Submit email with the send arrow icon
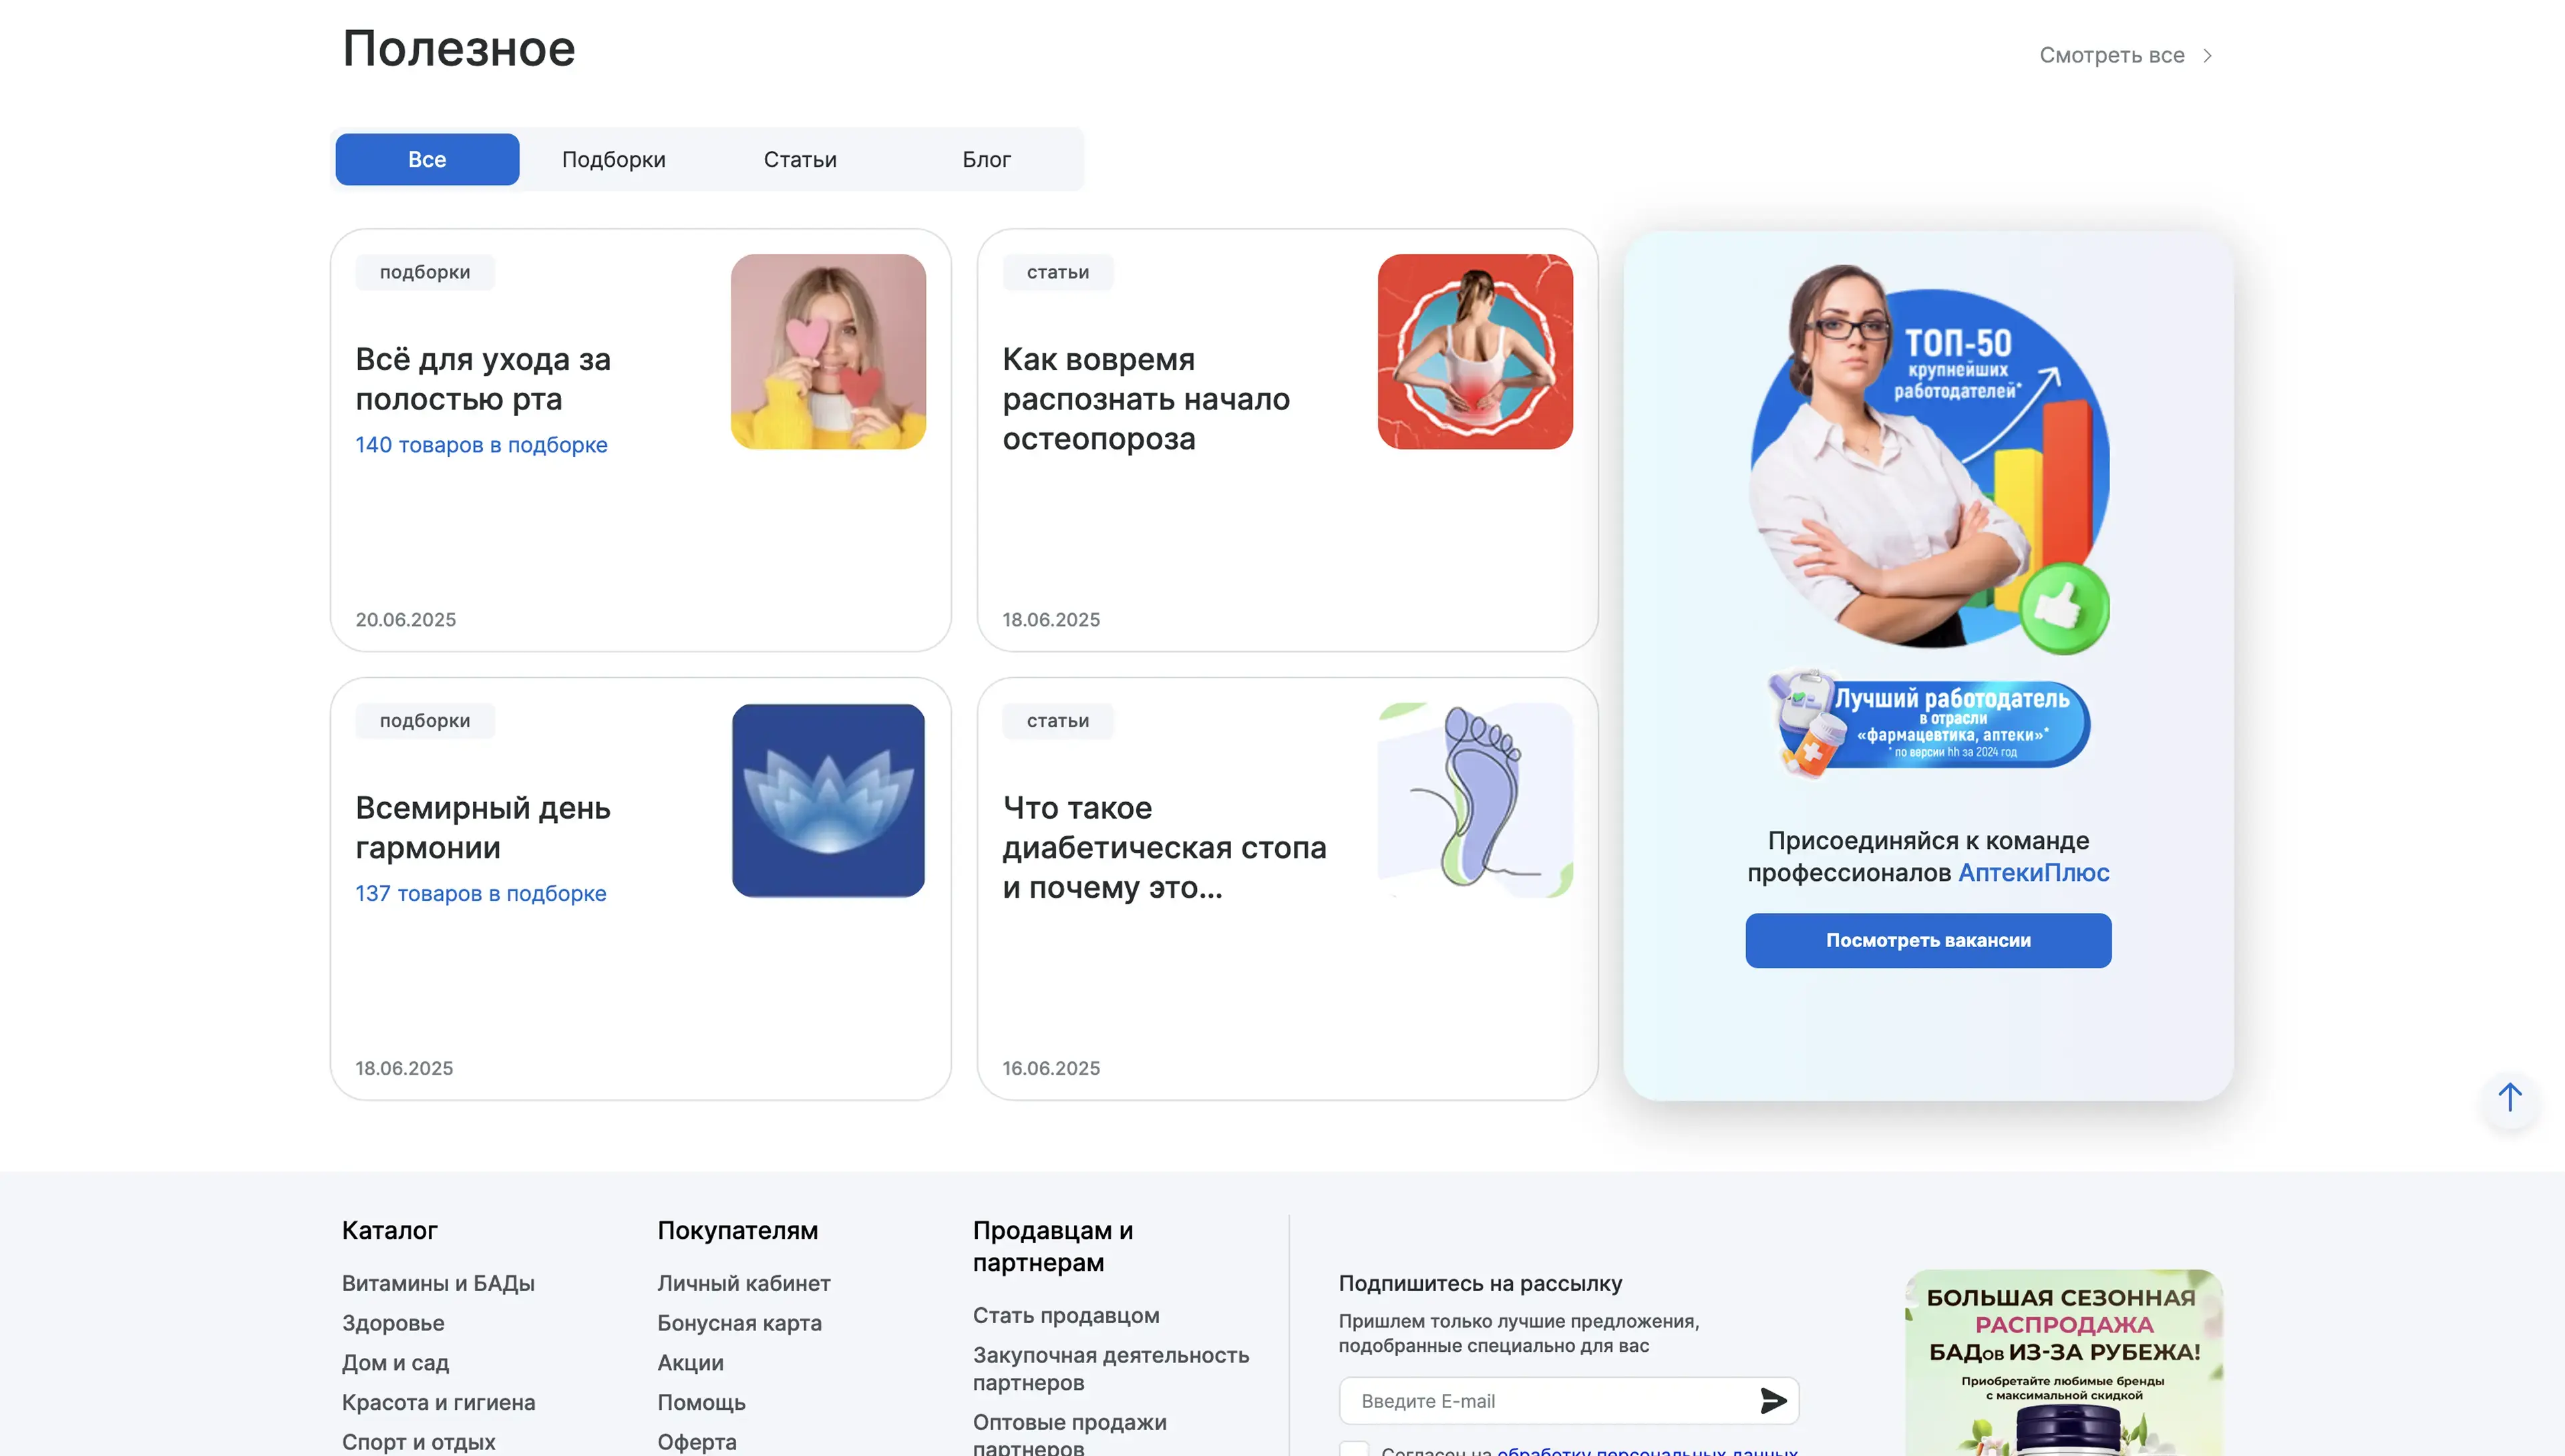This screenshot has width=2565, height=1456. [x=1772, y=1400]
